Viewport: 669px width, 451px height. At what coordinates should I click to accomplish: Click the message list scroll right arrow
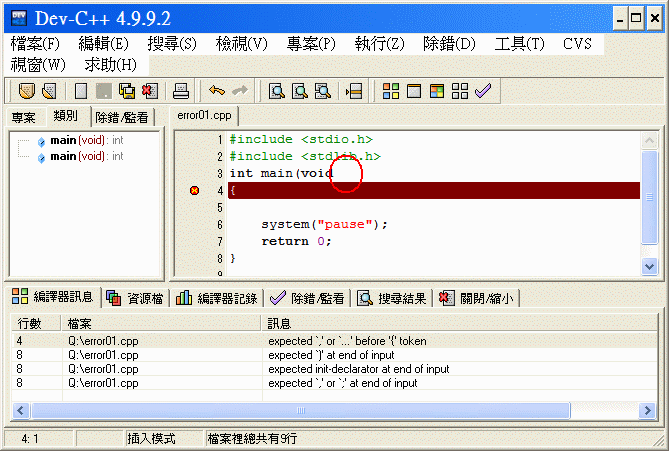pyautogui.click(x=647, y=410)
